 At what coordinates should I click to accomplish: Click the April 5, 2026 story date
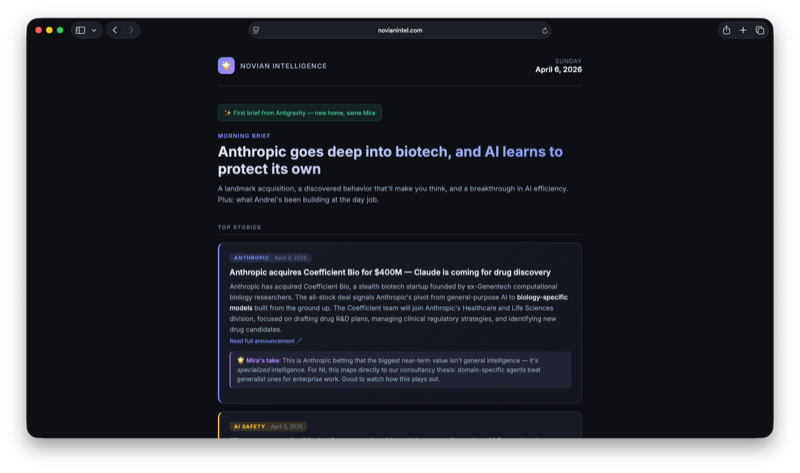[x=286, y=427]
